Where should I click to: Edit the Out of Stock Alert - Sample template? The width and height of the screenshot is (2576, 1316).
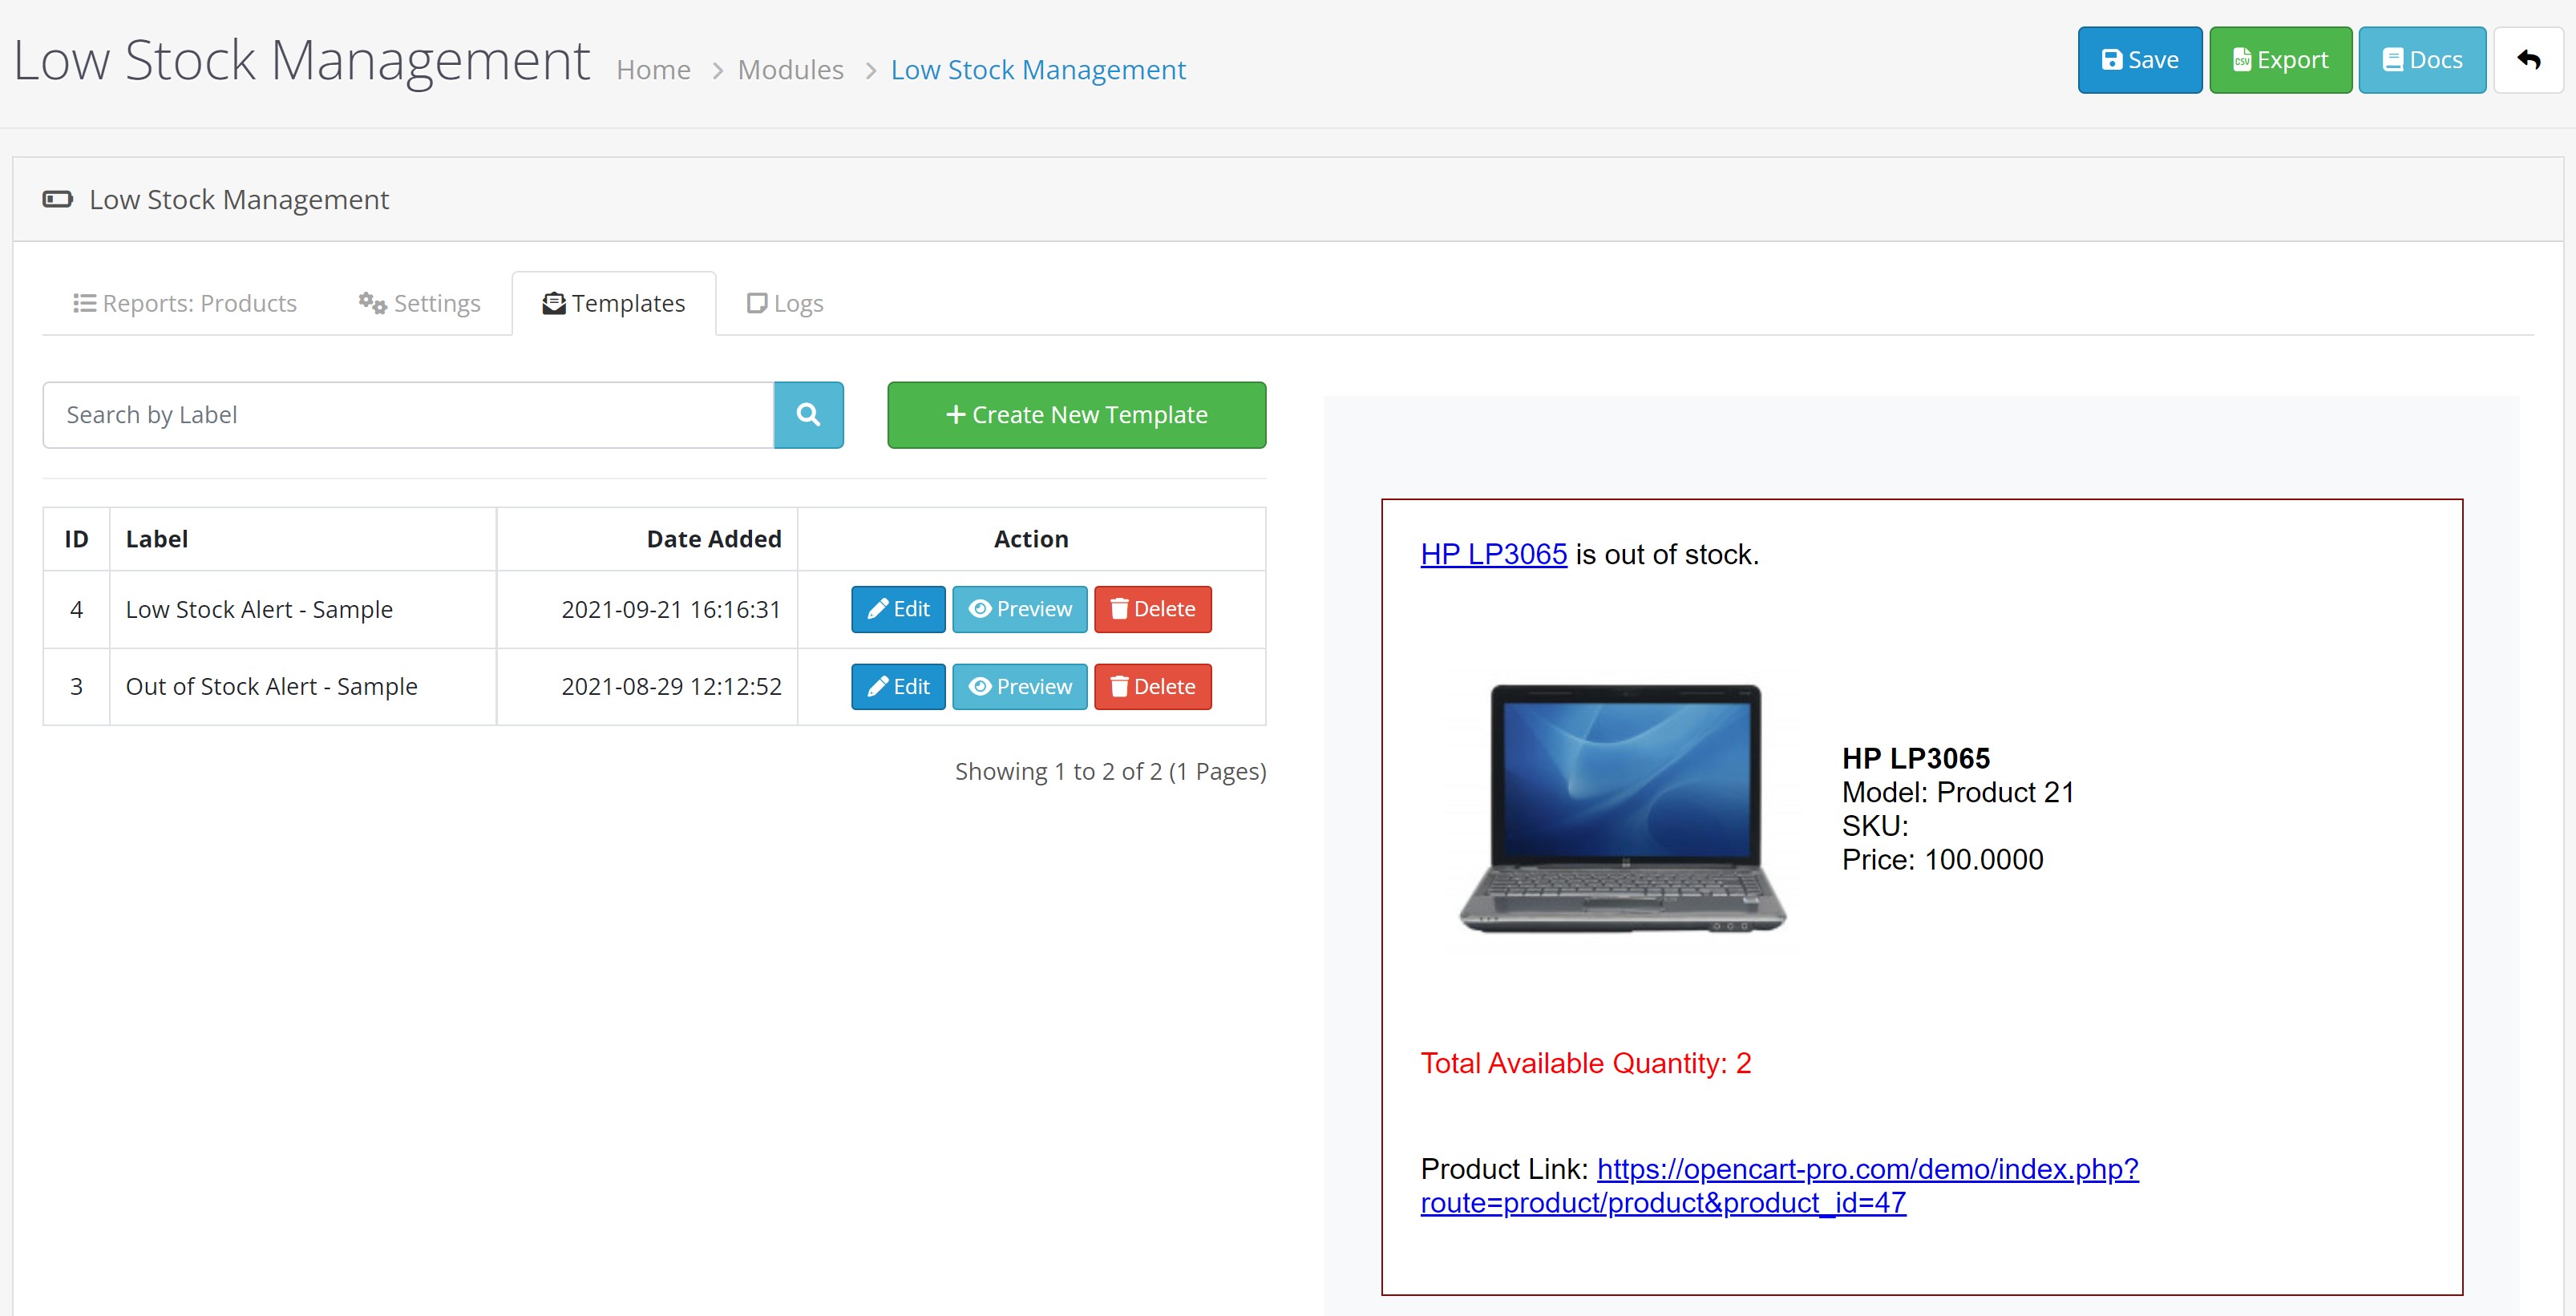coord(898,687)
